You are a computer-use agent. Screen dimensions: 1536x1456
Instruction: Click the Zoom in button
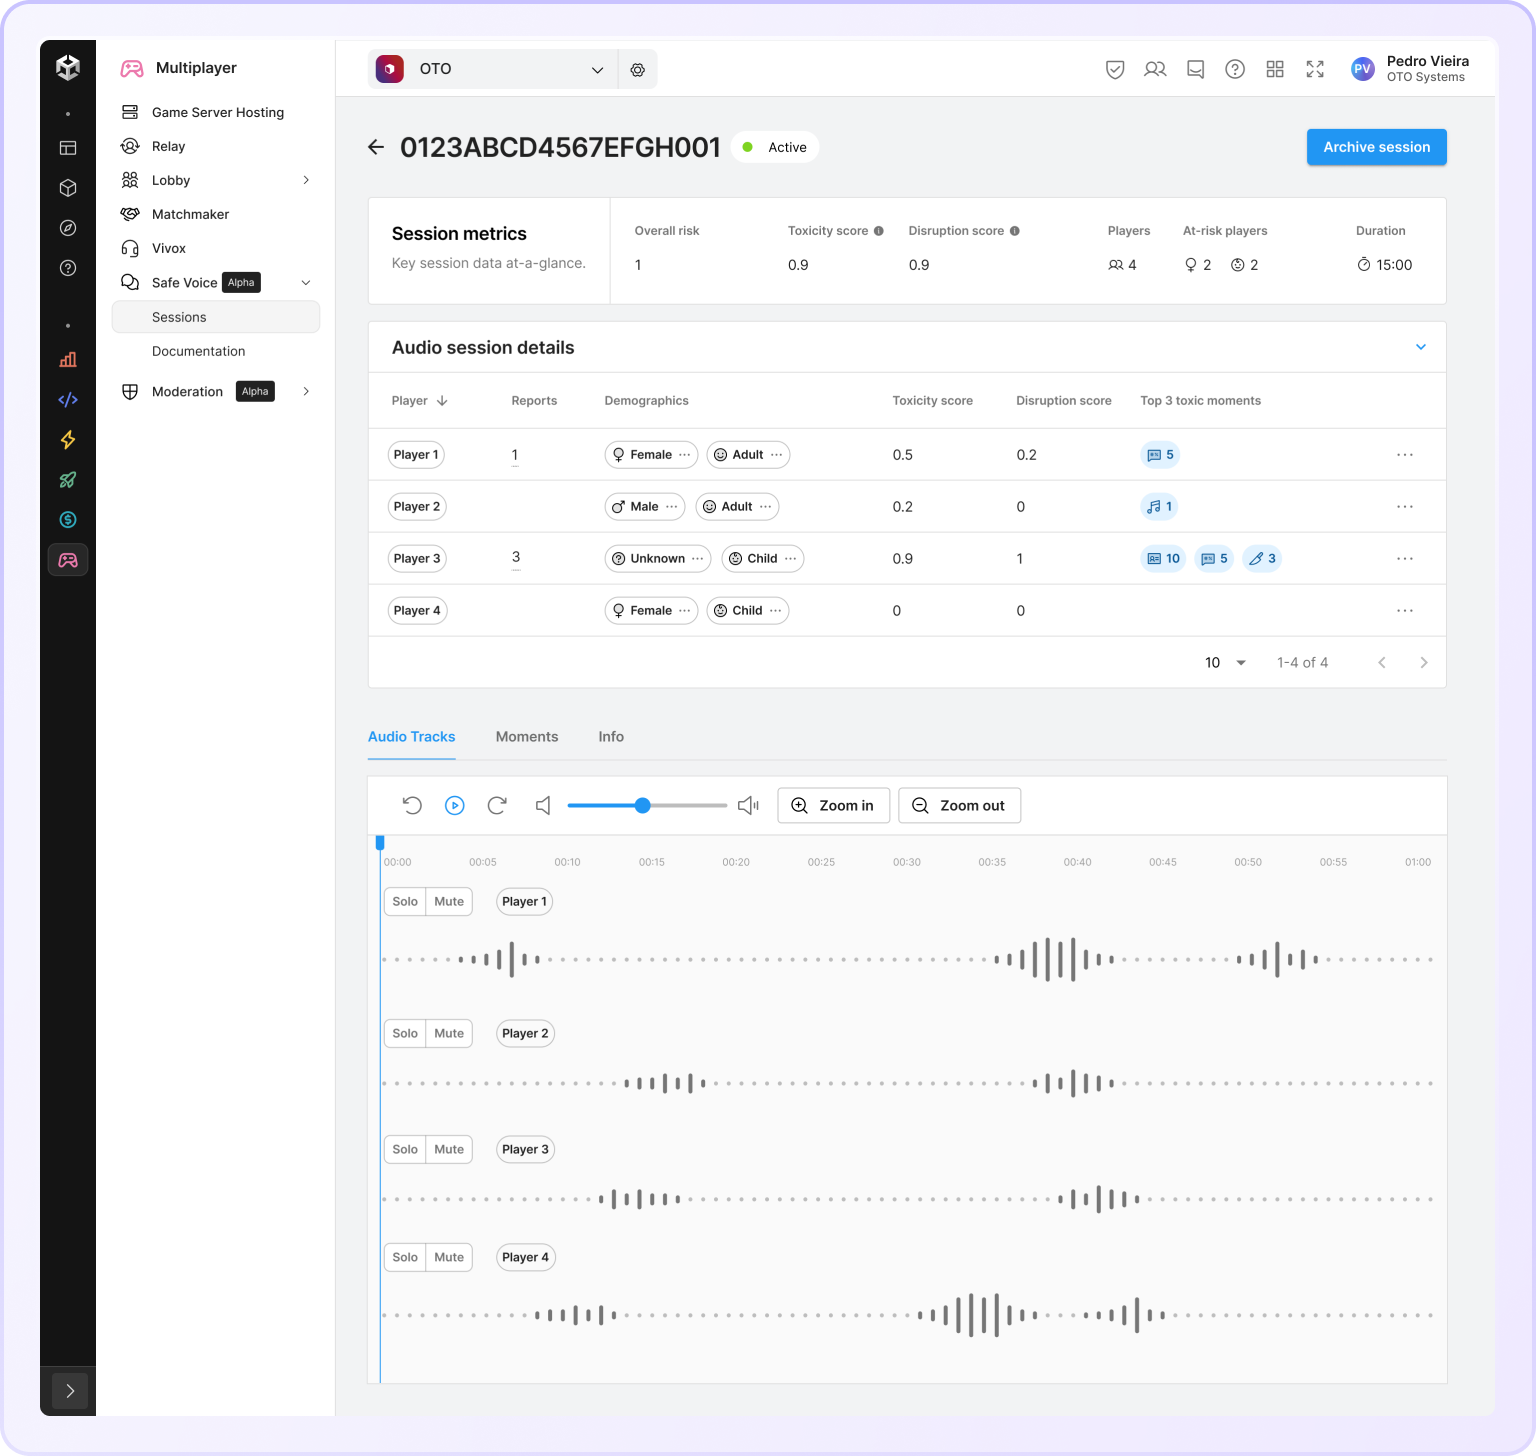833,805
